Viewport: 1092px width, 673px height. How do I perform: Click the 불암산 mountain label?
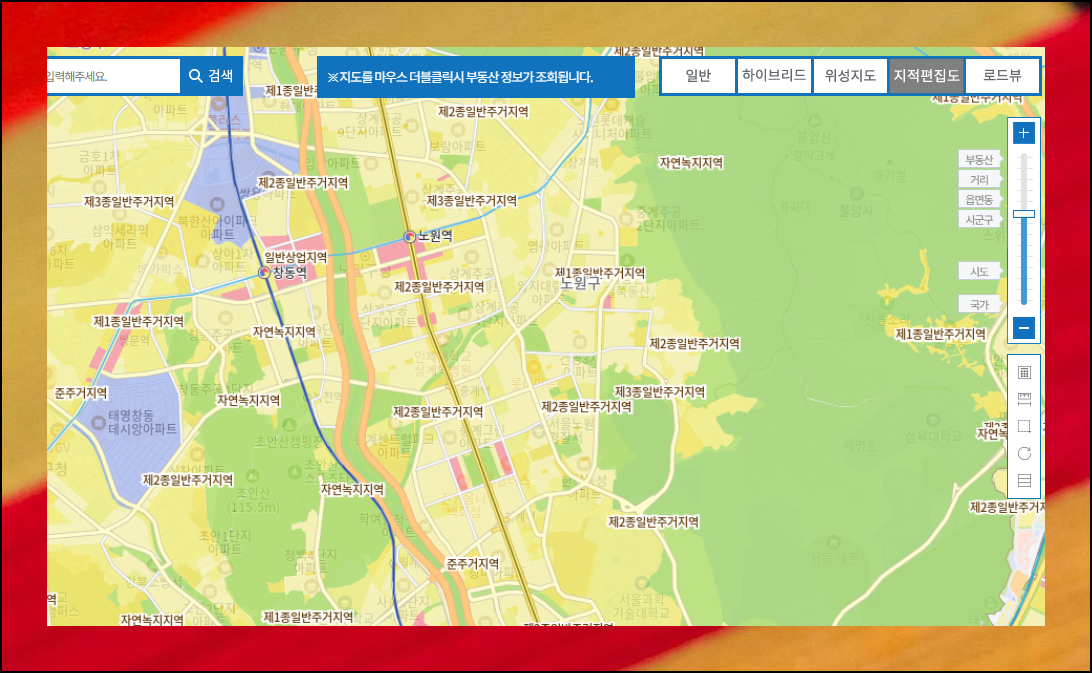[814, 137]
